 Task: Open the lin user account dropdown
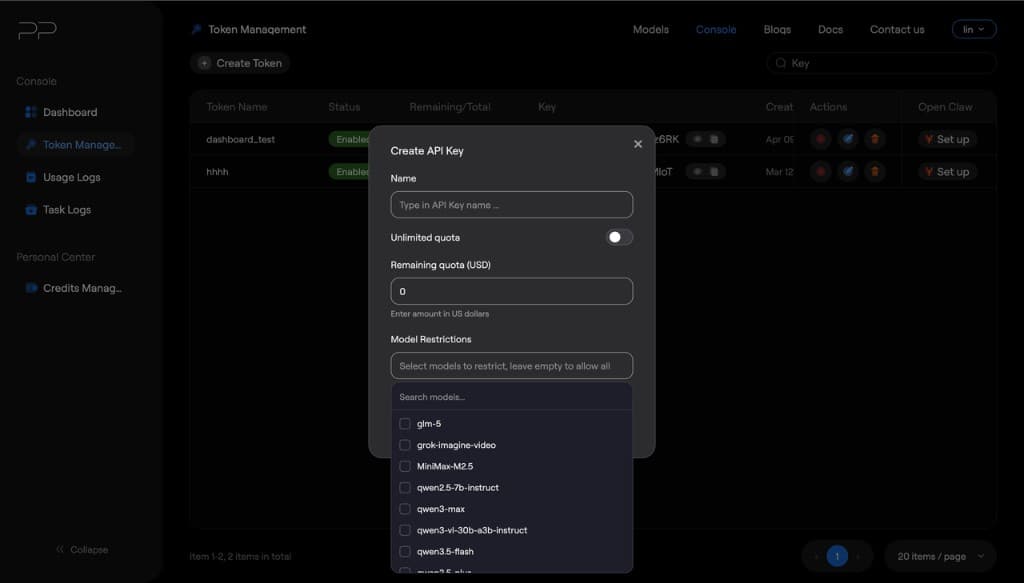pos(974,29)
